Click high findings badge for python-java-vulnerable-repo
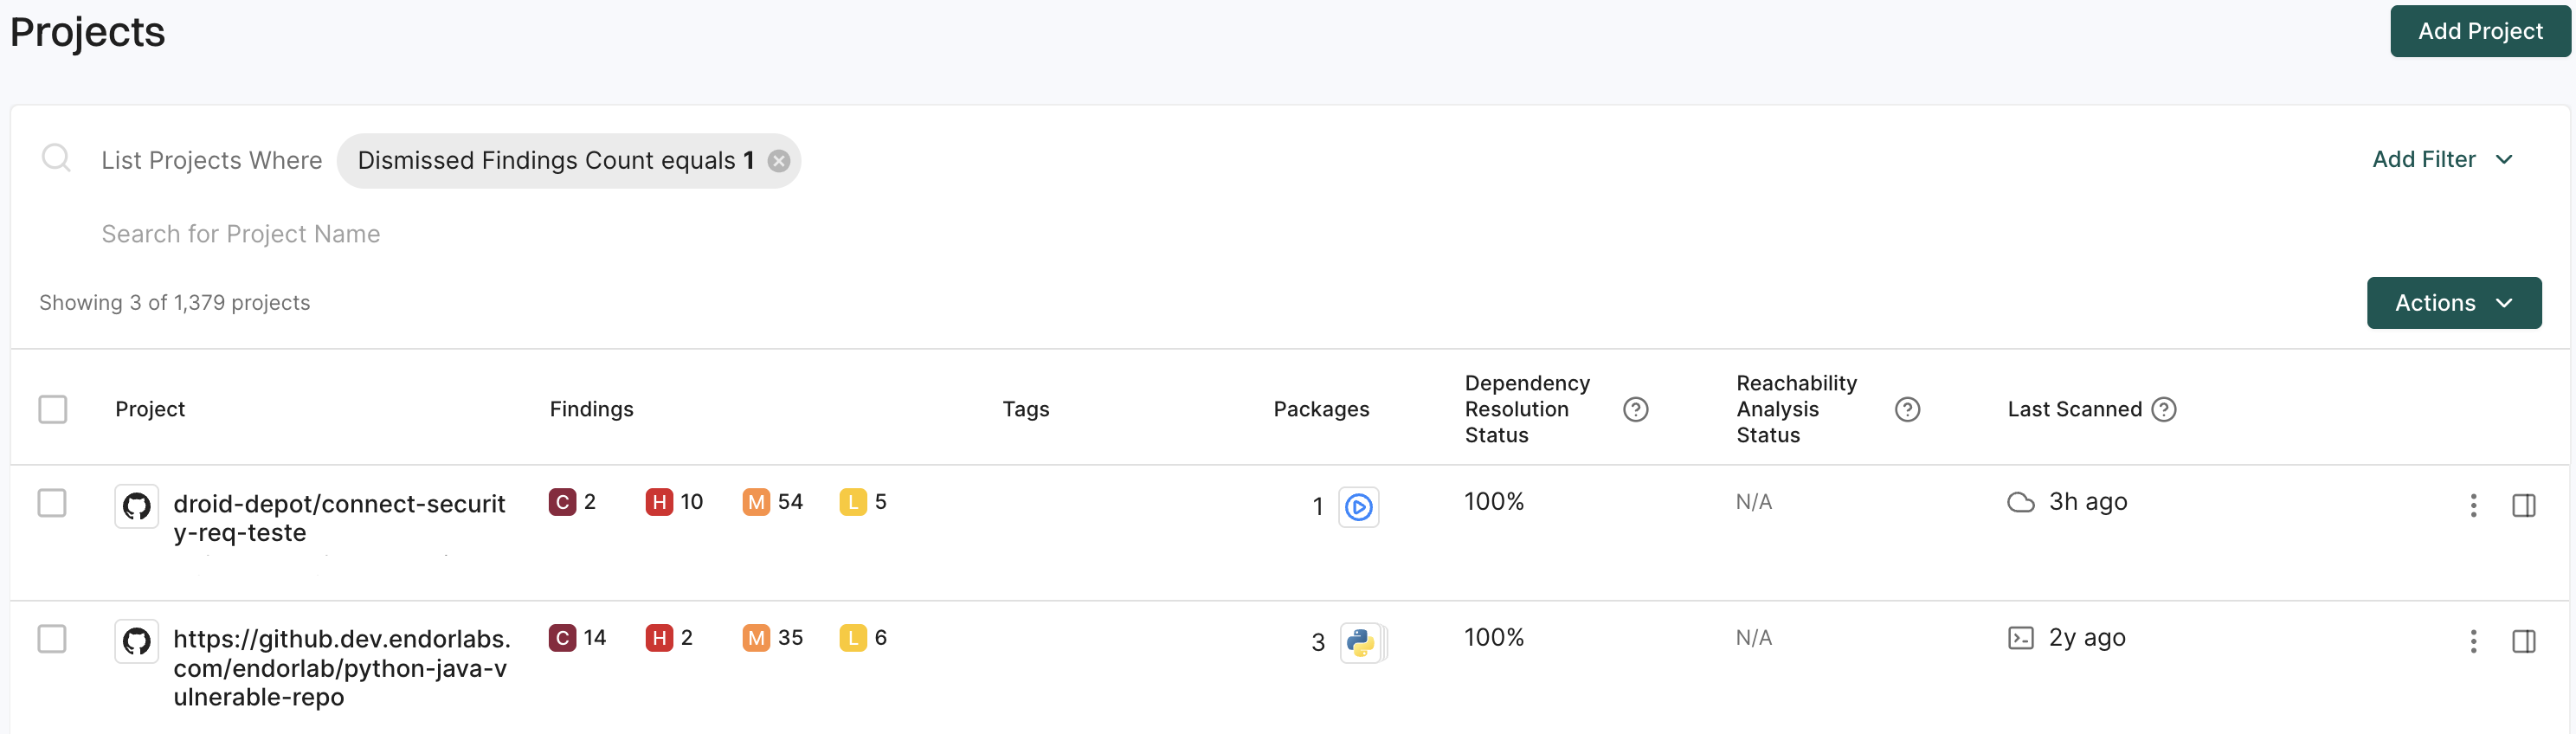Screen dimensions: 2576x734 point(669,638)
